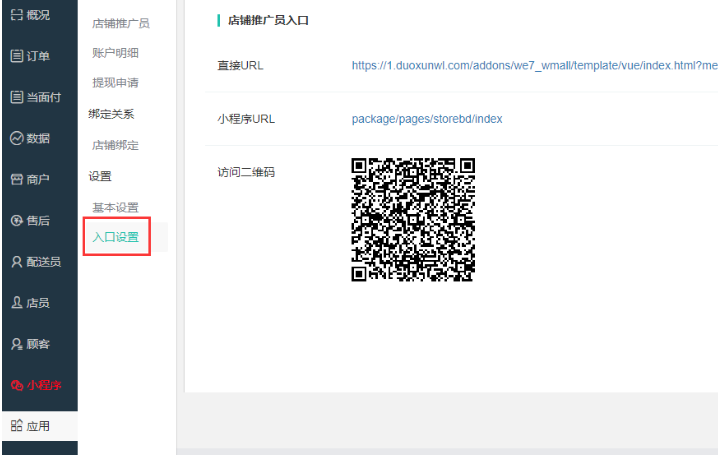
Task: Click the 数据 chart icon
Action: (x=16, y=138)
